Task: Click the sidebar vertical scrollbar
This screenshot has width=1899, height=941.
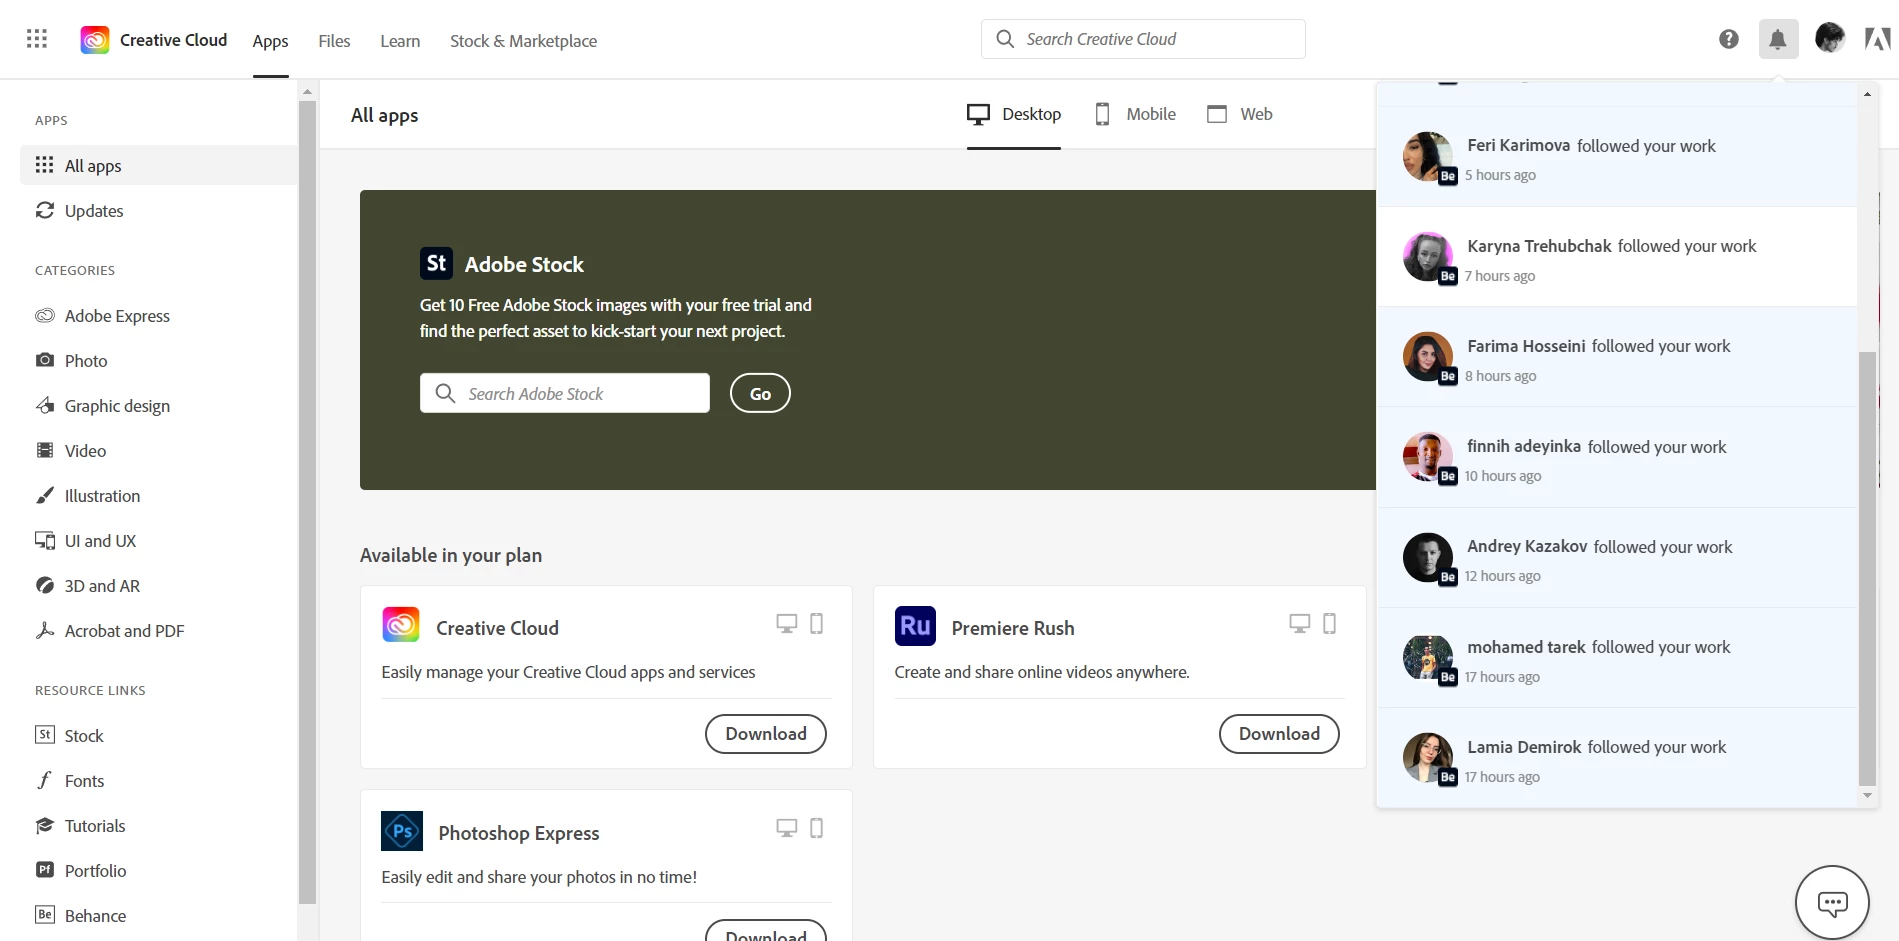Action: click(x=307, y=500)
